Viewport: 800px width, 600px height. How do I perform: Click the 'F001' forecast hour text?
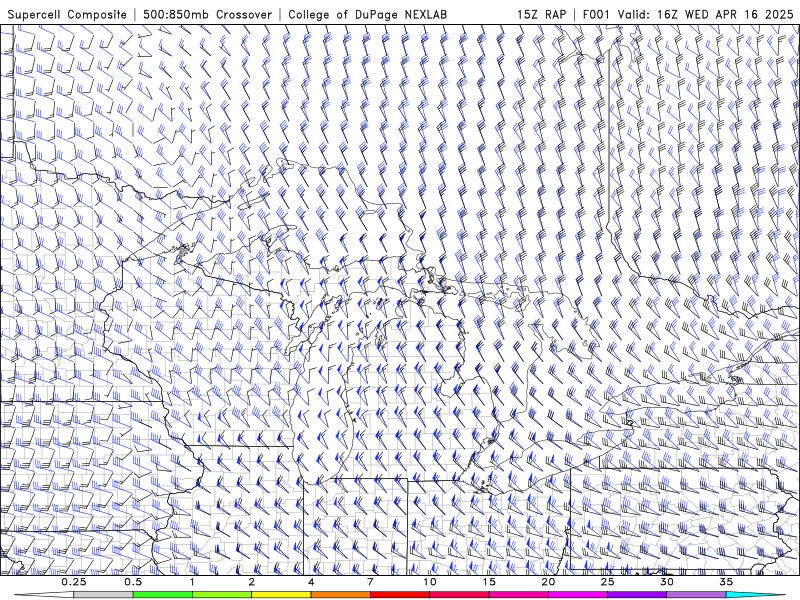(x=596, y=14)
